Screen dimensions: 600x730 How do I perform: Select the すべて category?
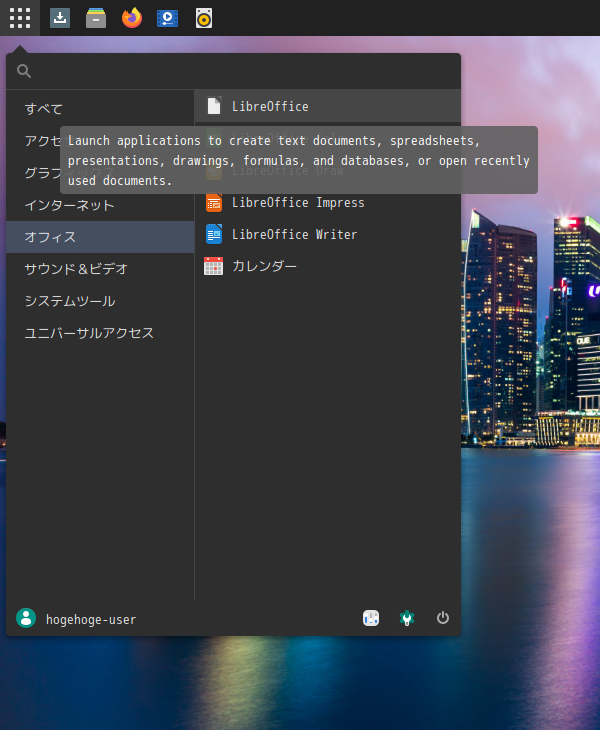(x=100, y=109)
